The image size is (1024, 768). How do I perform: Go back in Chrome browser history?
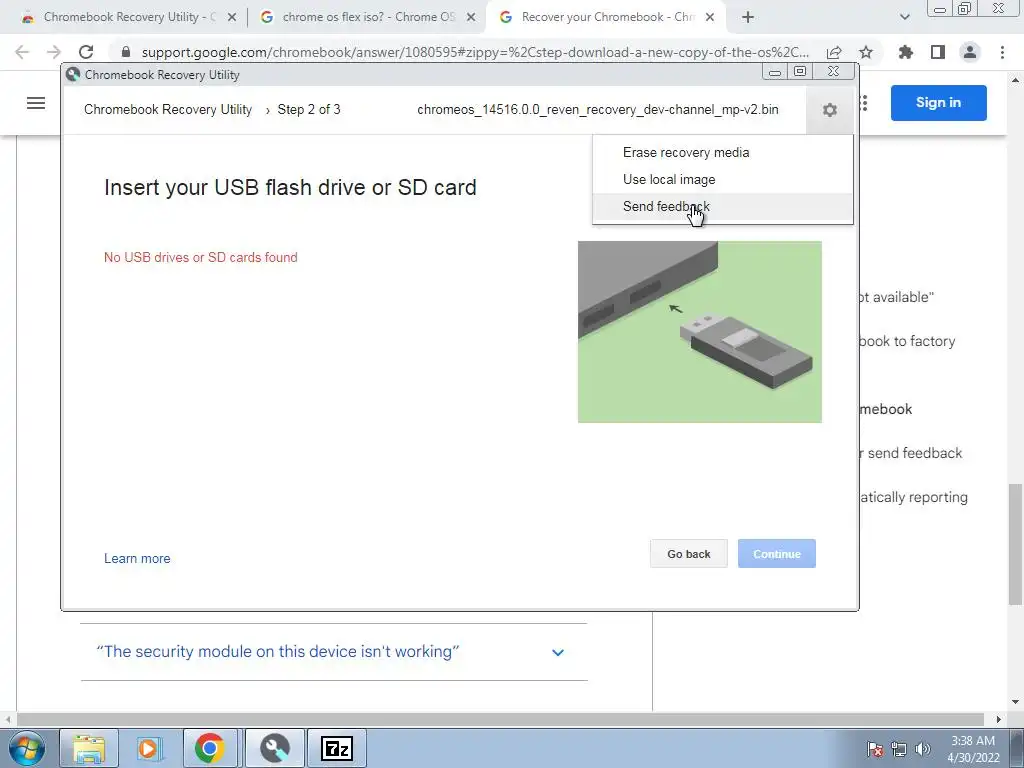pos(22,52)
